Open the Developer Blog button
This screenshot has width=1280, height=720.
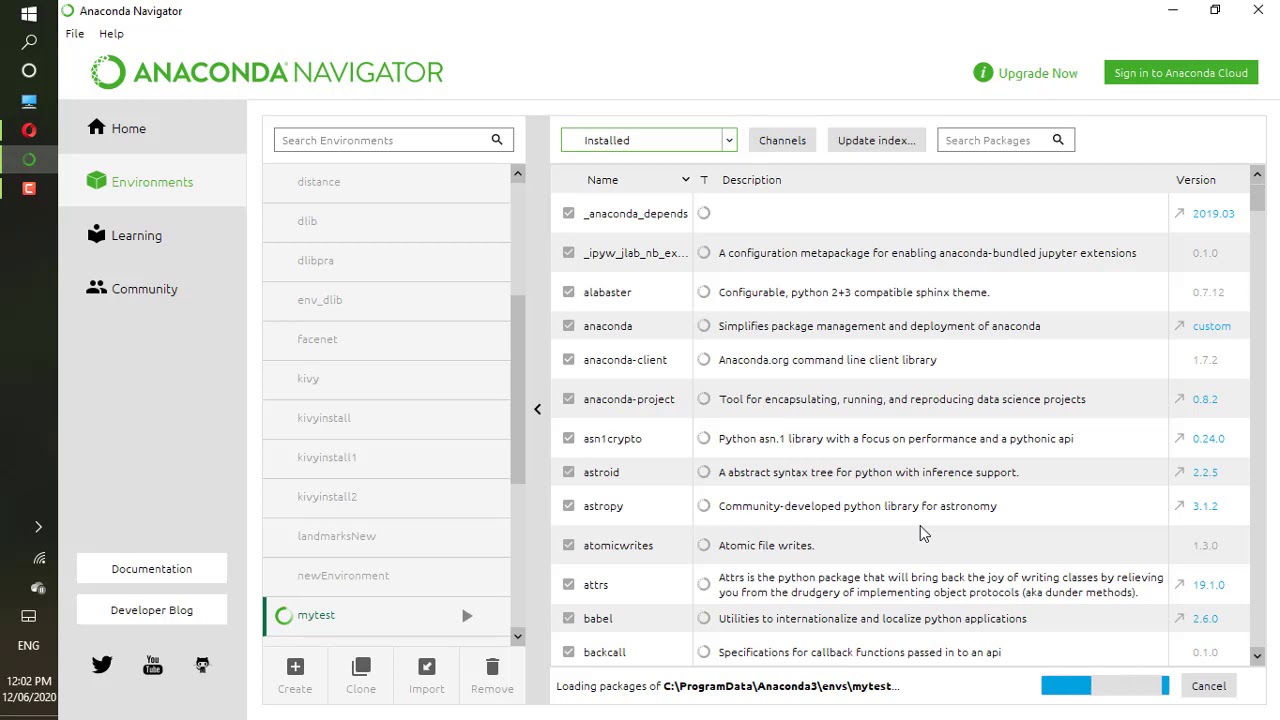(152, 610)
